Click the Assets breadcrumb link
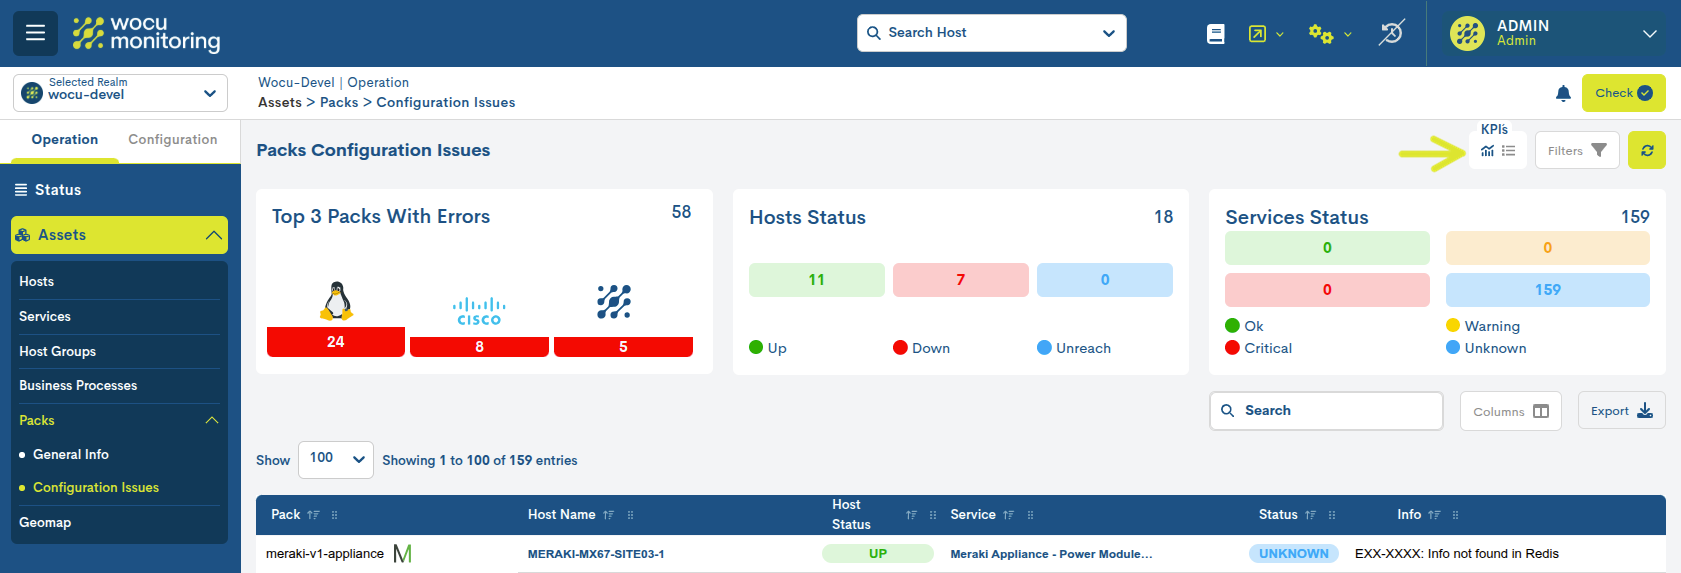This screenshot has width=1681, height=573. (280, 103)
